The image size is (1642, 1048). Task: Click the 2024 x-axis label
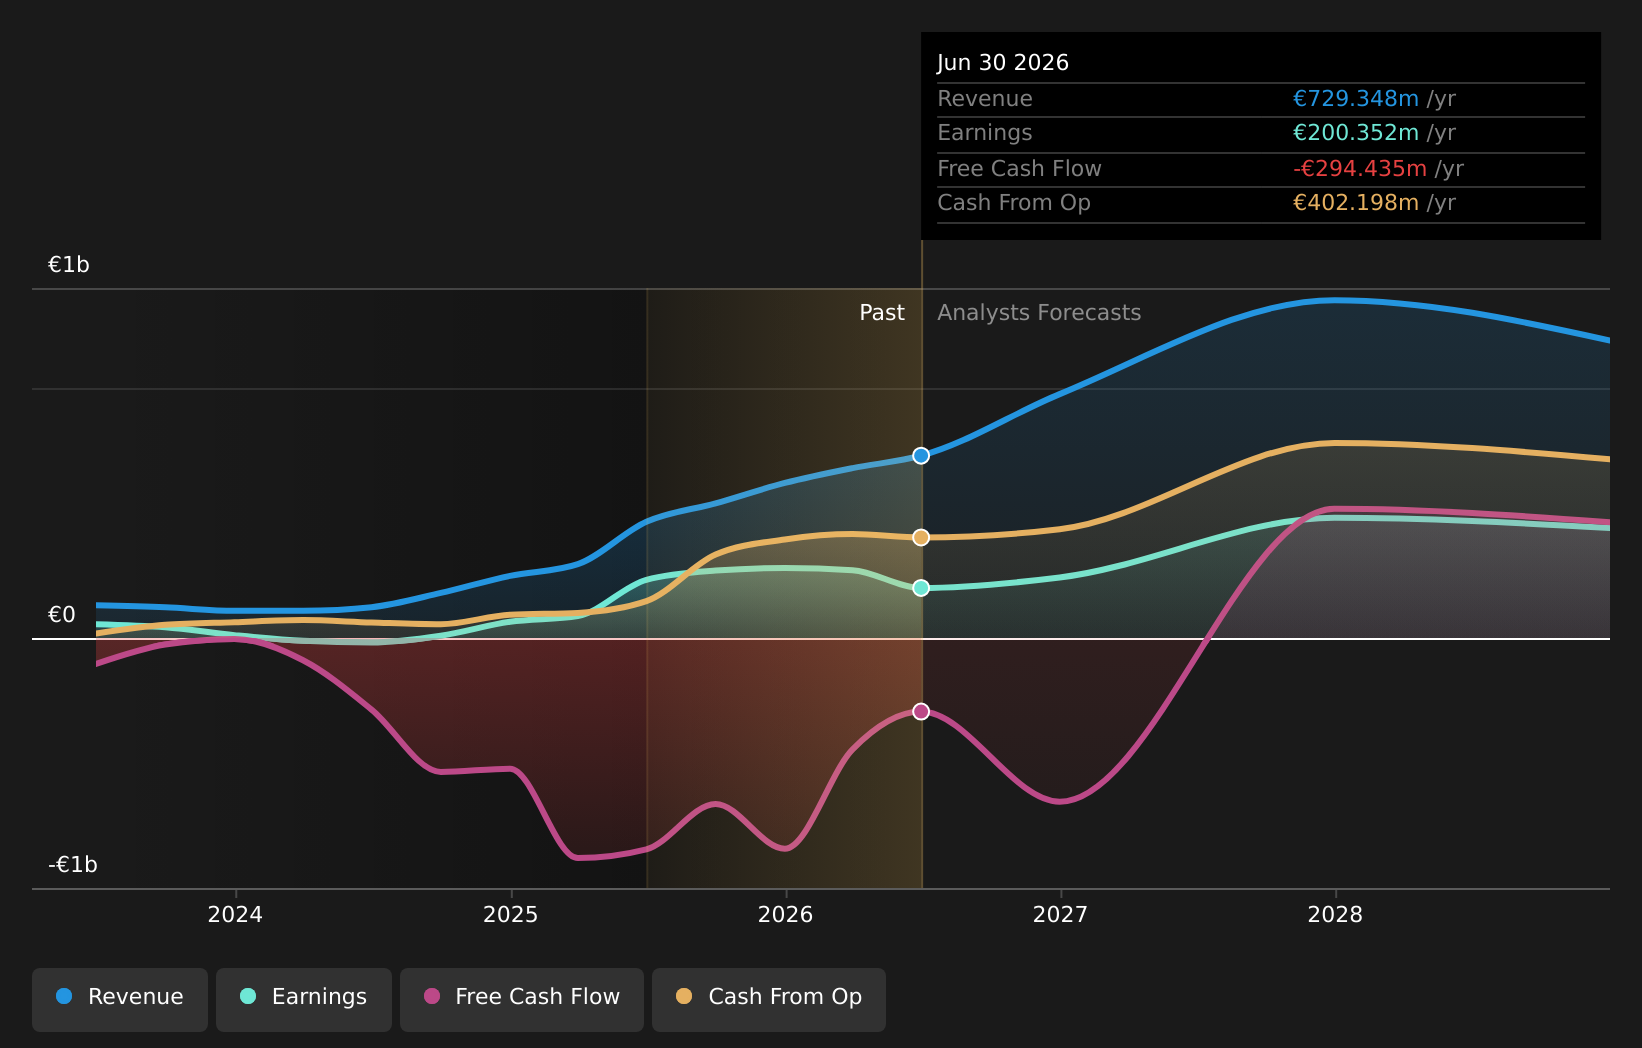coord(235,915)
